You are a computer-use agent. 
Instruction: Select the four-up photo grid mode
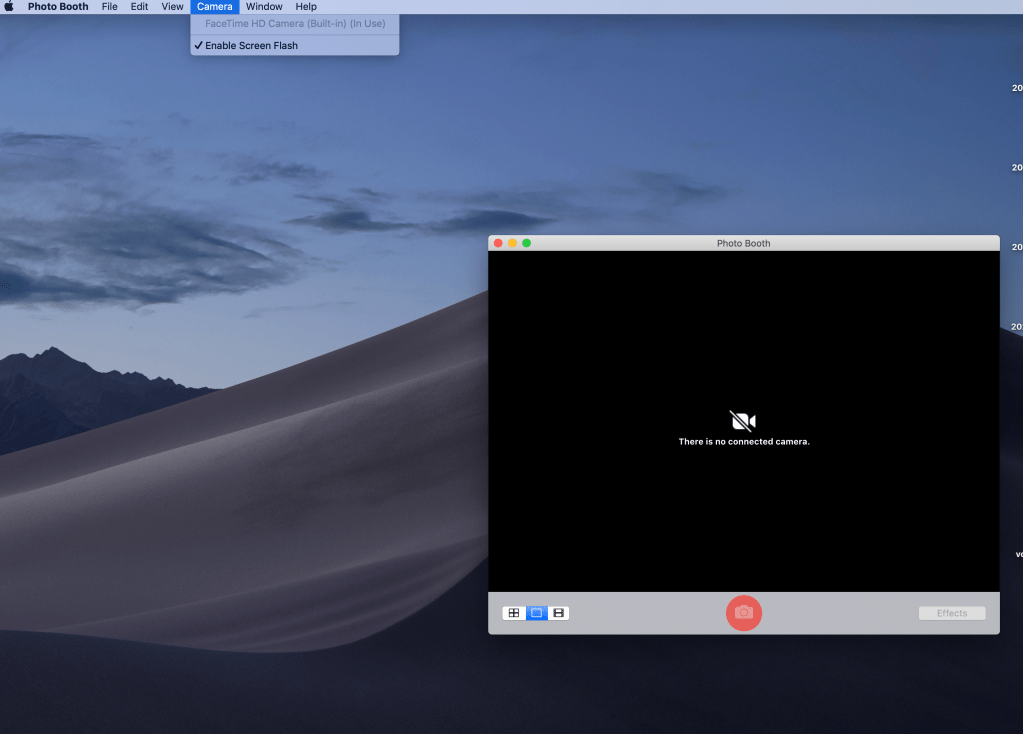point(514,613)
